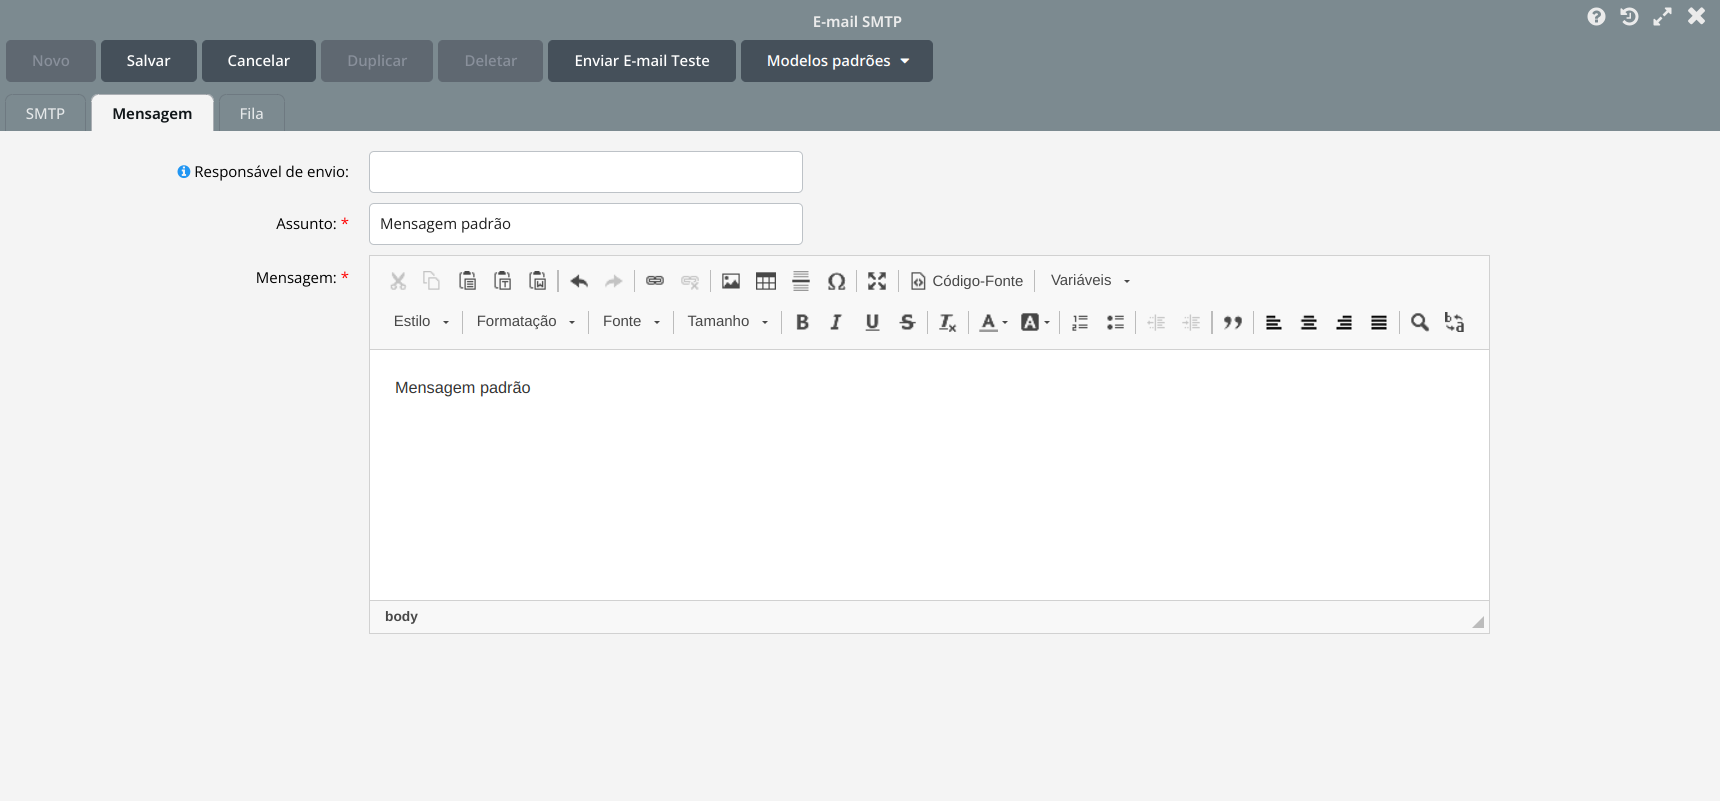Insert a hyperlink with the link icon
Screen dimensions: 1720x801
pos(655,281)
